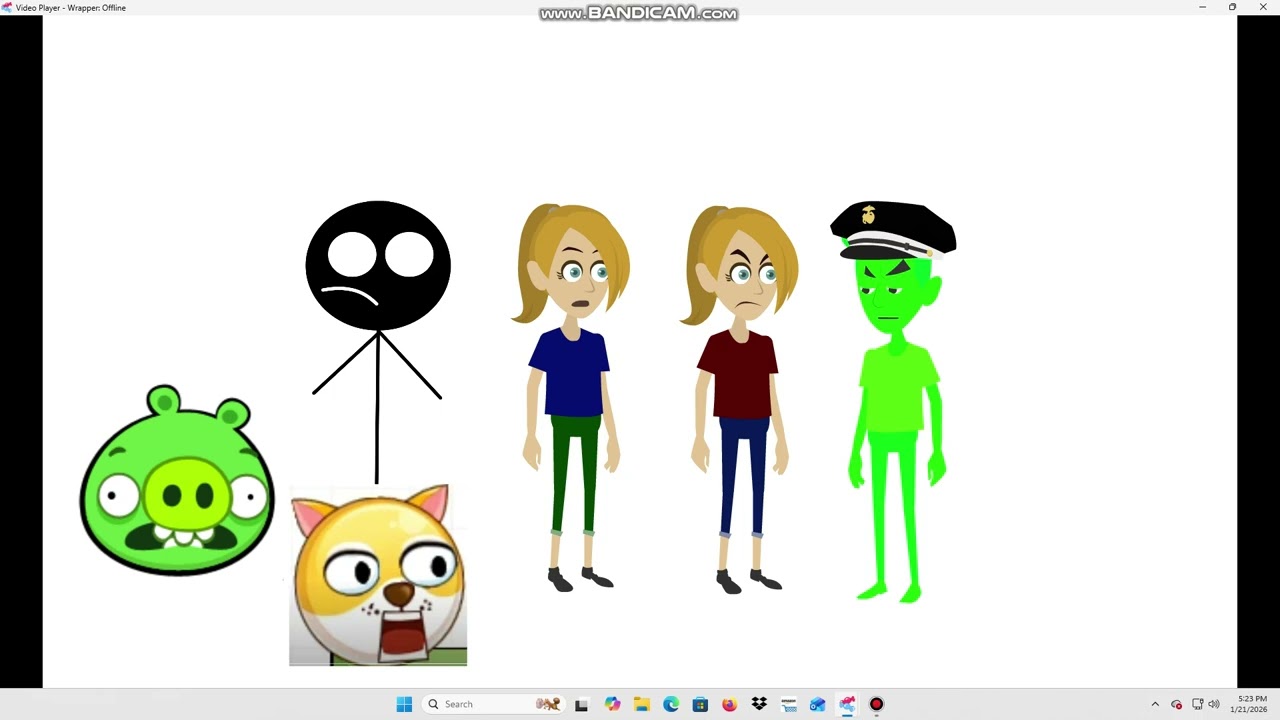Open the Windows Start menu
Screen dimensions: 1280x720
[404, 704]
